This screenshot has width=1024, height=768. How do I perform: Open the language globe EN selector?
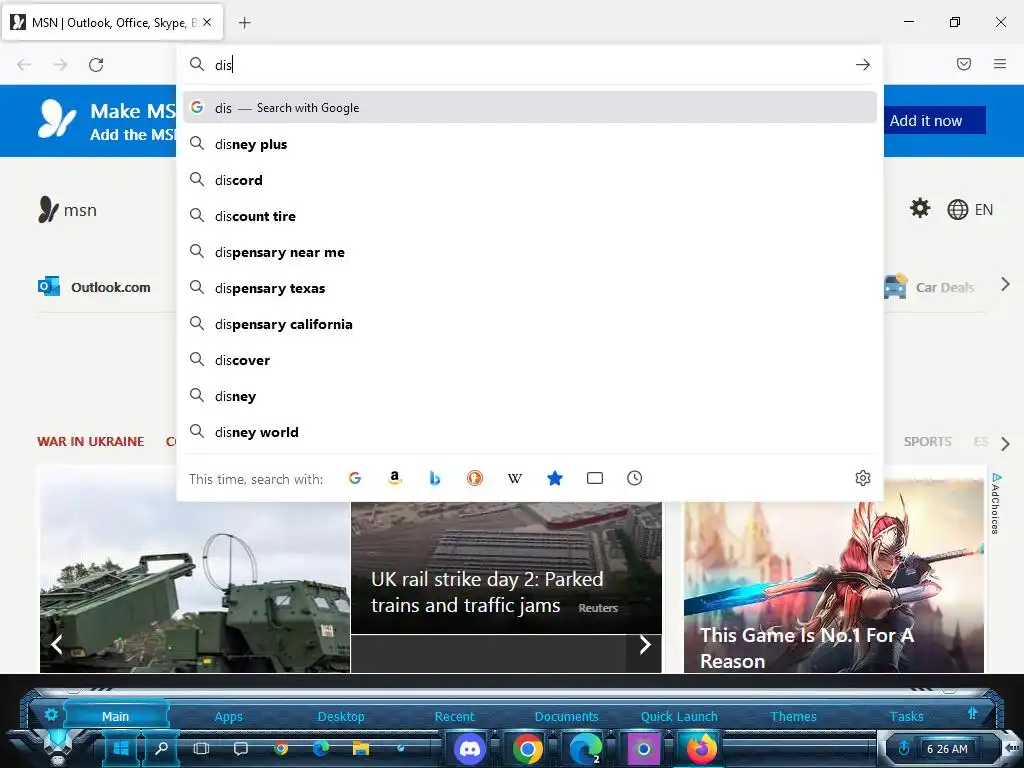coord(970,210)
